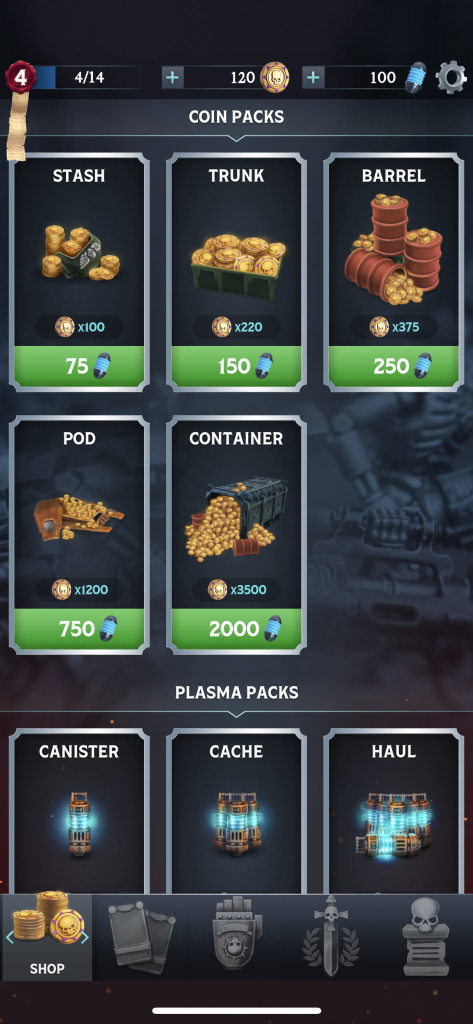The width and height of the screenshot is (473, 1024).
Task: Tap the plus button beside plasma balance
Action: click(313, 78)
